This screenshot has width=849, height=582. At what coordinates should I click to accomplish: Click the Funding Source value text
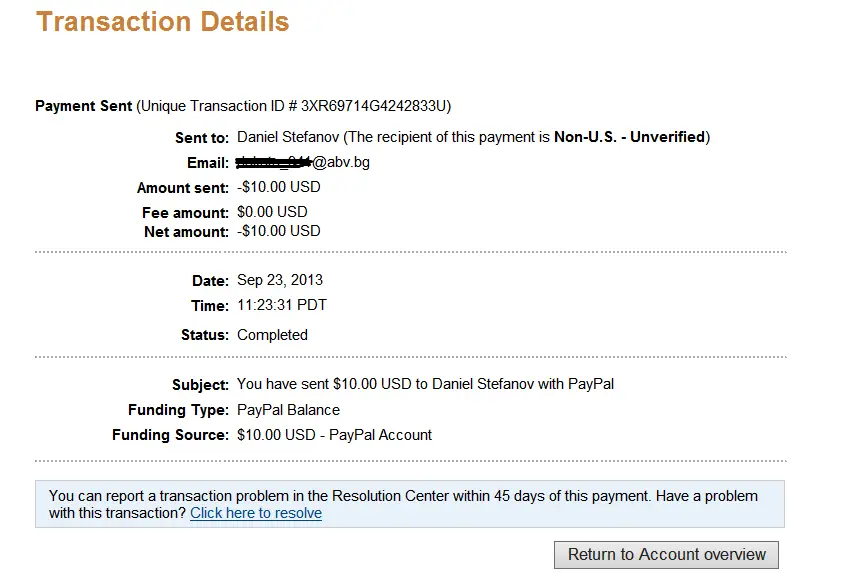(x=334, y=435)
